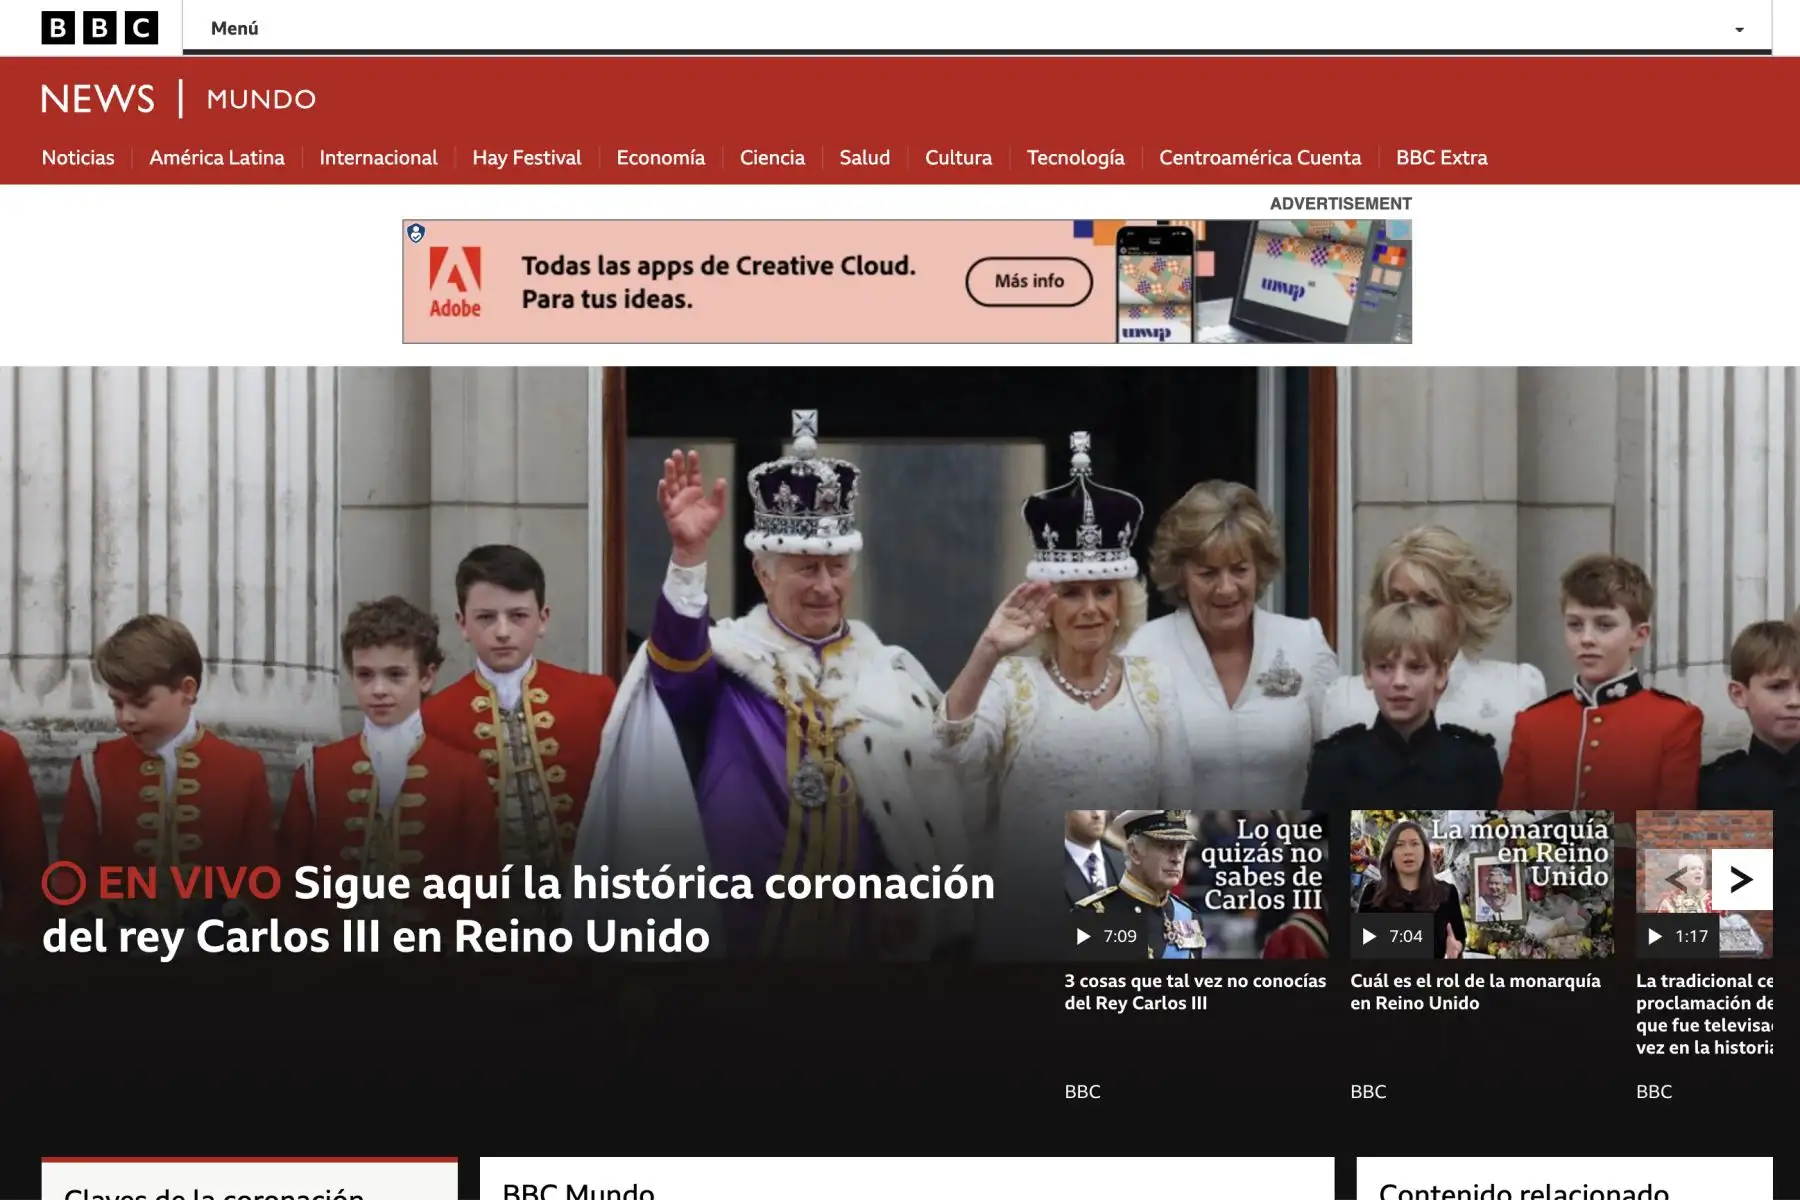Open the EN VIVO coronation headline

(518, 910)
